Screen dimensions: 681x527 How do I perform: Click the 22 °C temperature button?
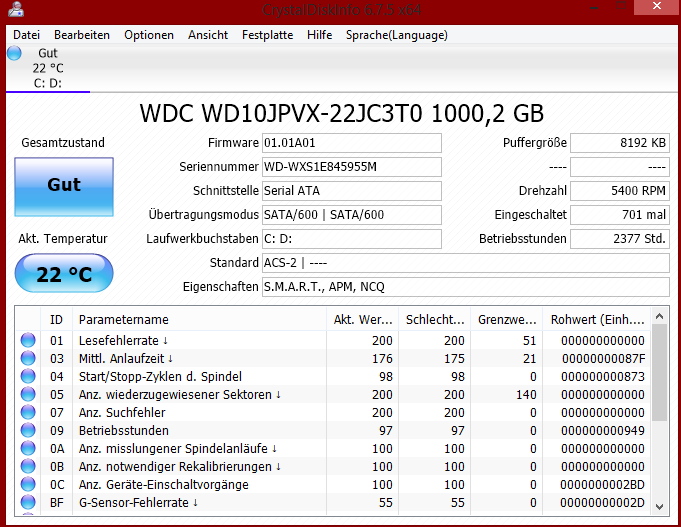pos(64,273)
